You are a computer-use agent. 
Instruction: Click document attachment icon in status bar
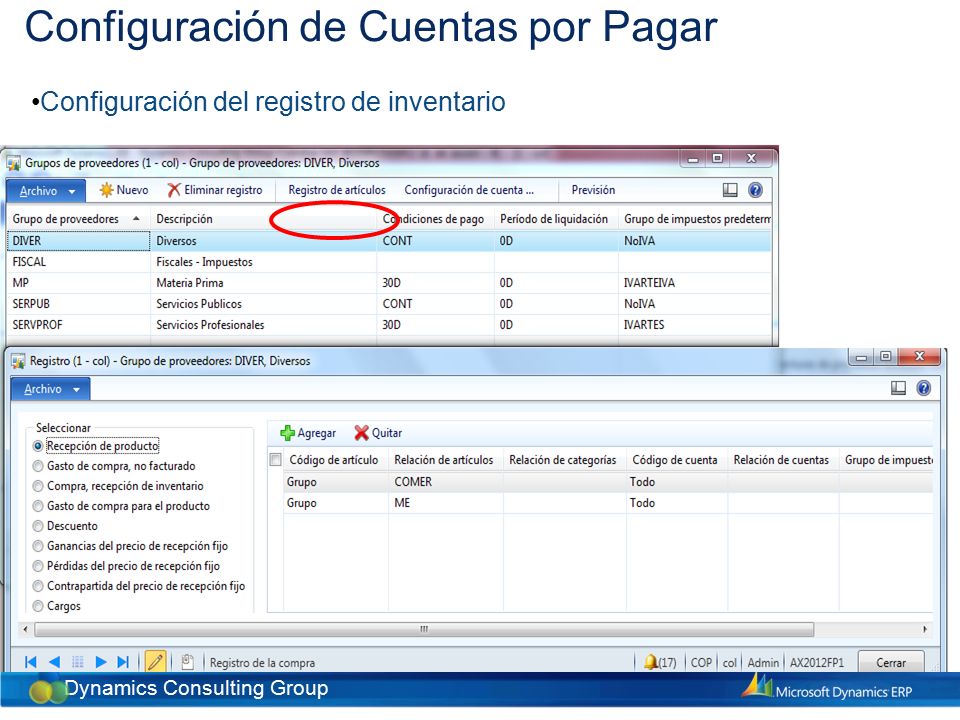pyautogui.click(x=187, y=662)
